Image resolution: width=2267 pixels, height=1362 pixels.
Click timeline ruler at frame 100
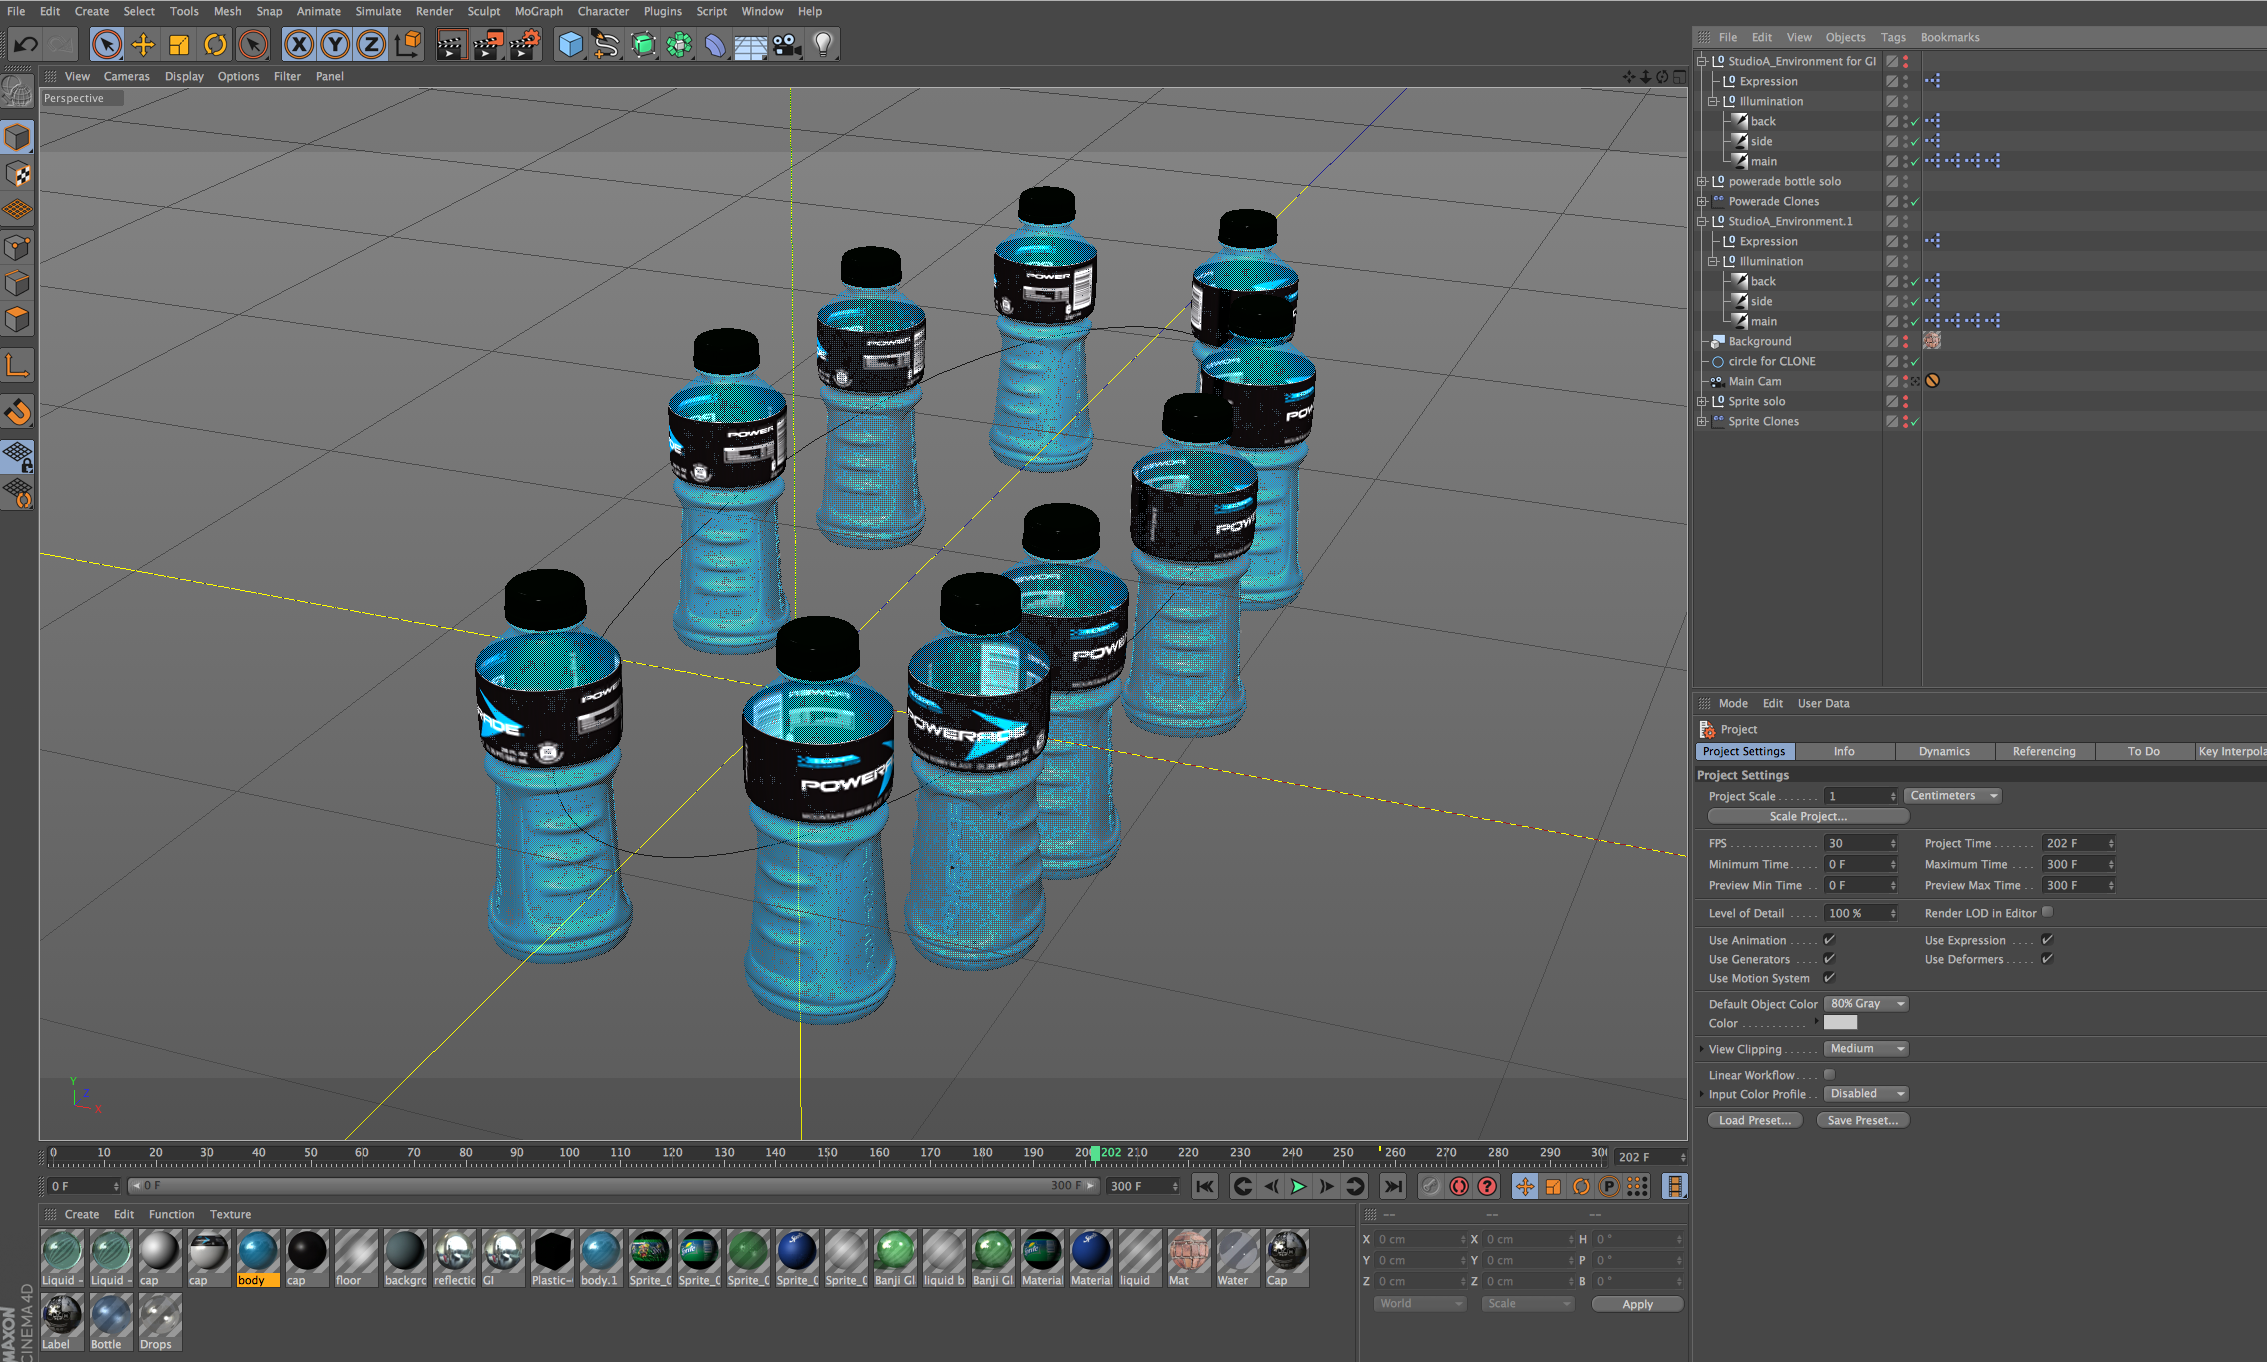[x=569, y=1153]
